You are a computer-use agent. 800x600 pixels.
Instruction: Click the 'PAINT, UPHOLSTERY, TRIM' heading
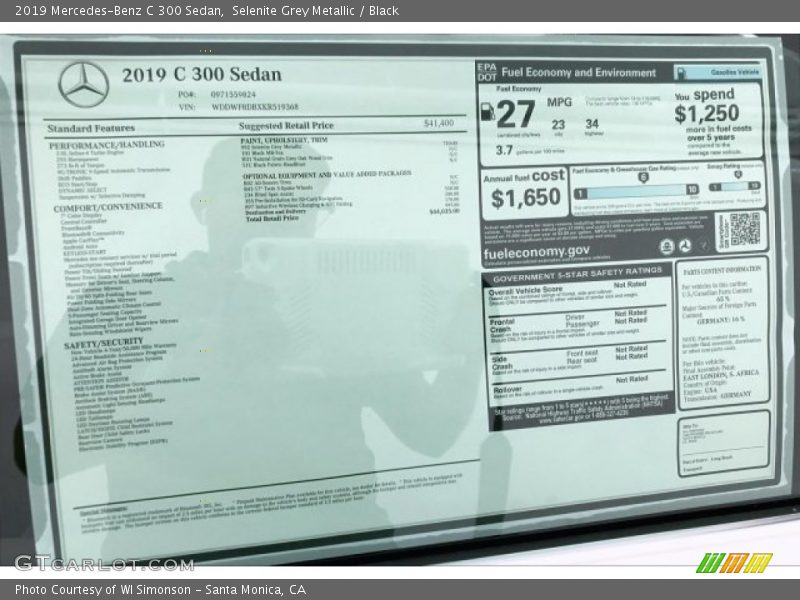click(284, 140)
